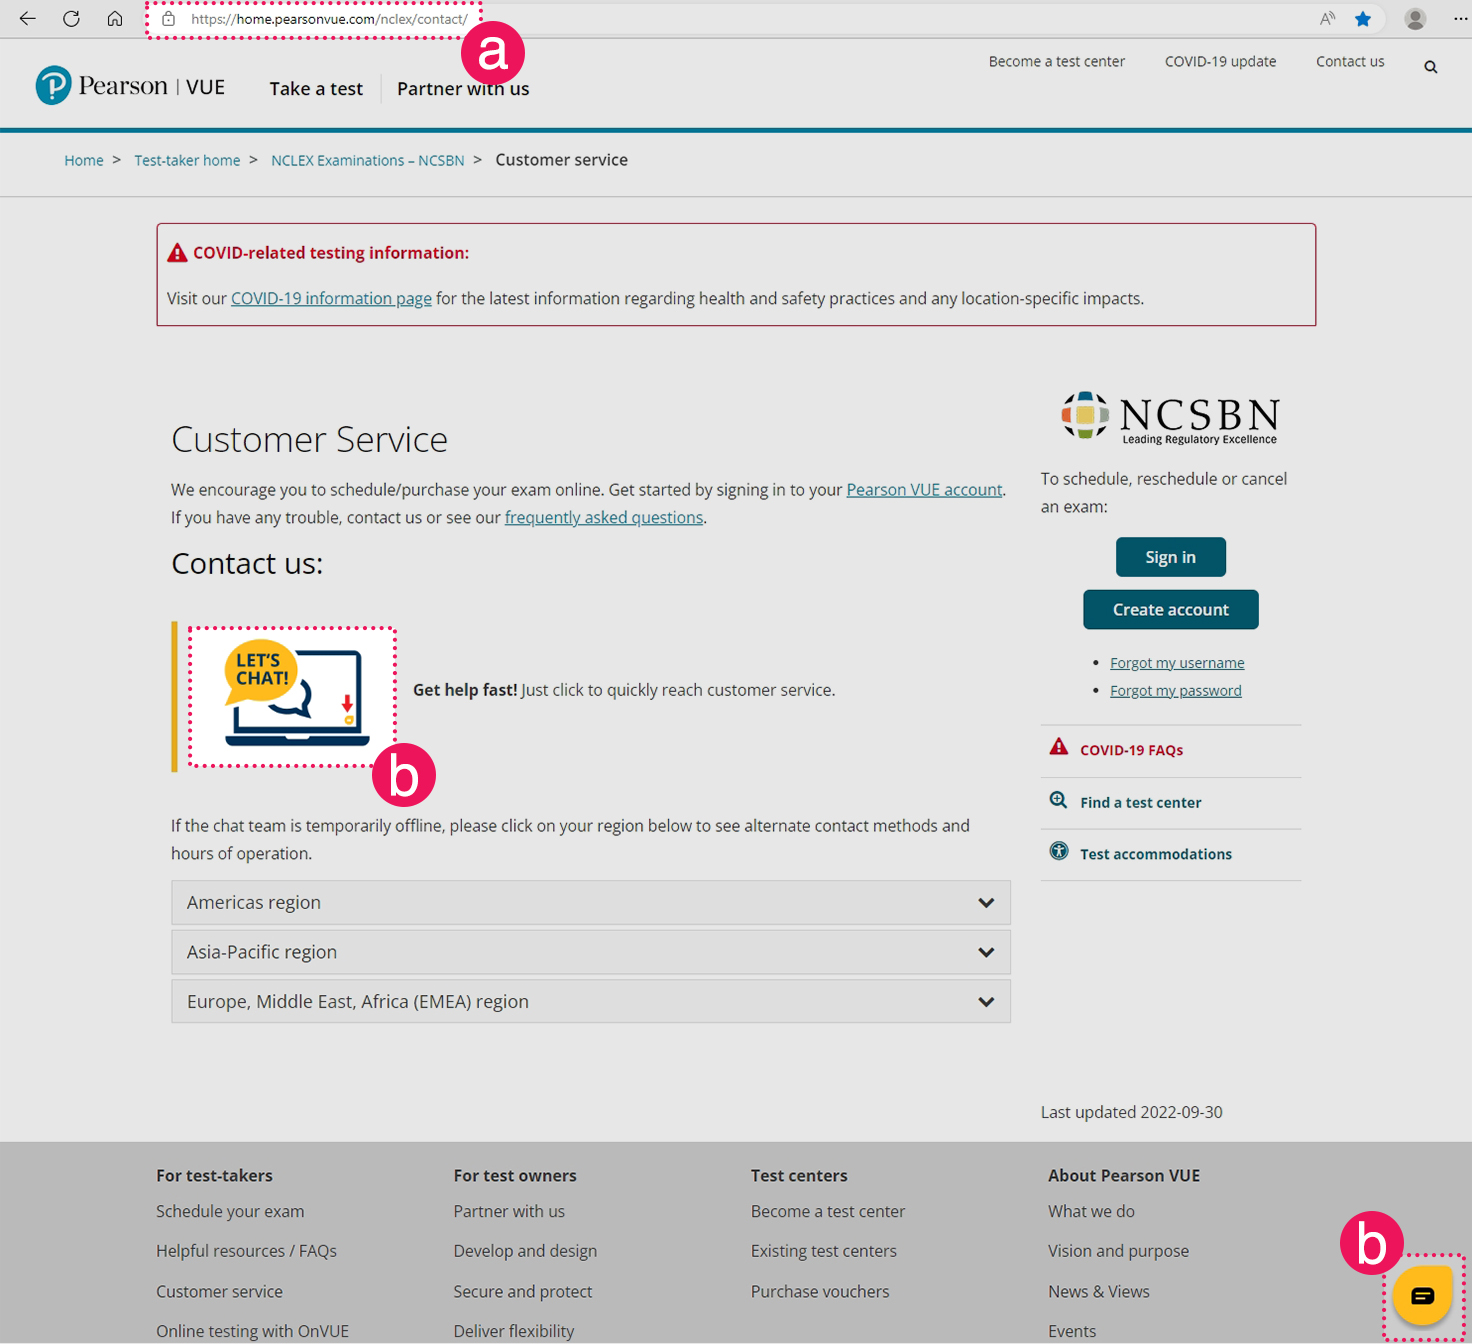View site info via the lock icon

click(169, 19)
